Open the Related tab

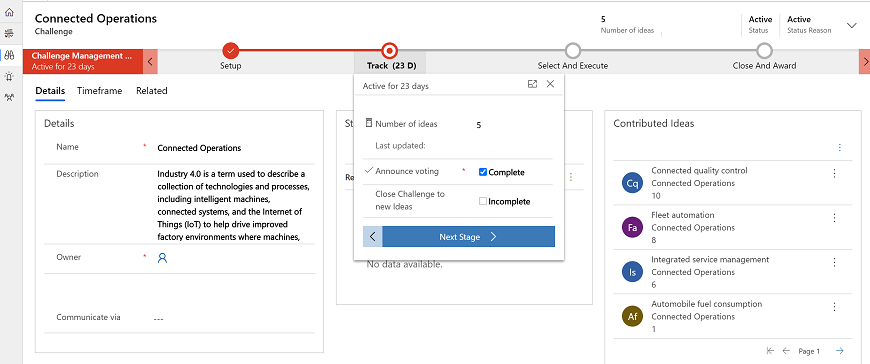point(151,91)
